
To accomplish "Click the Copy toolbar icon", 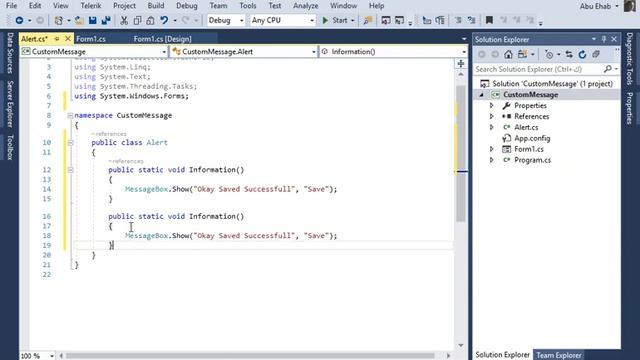I will (138, 20).
